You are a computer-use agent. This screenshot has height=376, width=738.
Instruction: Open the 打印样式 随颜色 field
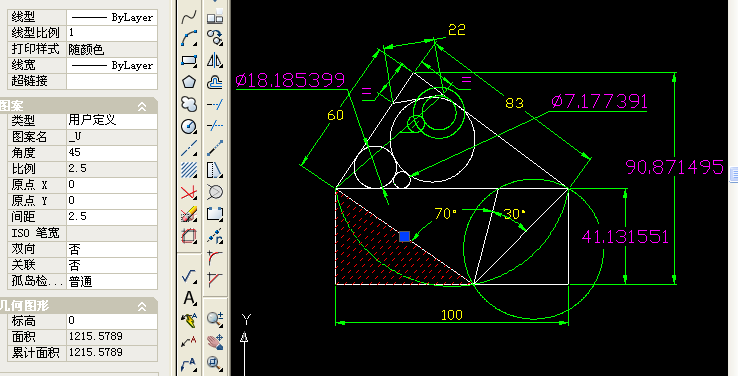112,49
